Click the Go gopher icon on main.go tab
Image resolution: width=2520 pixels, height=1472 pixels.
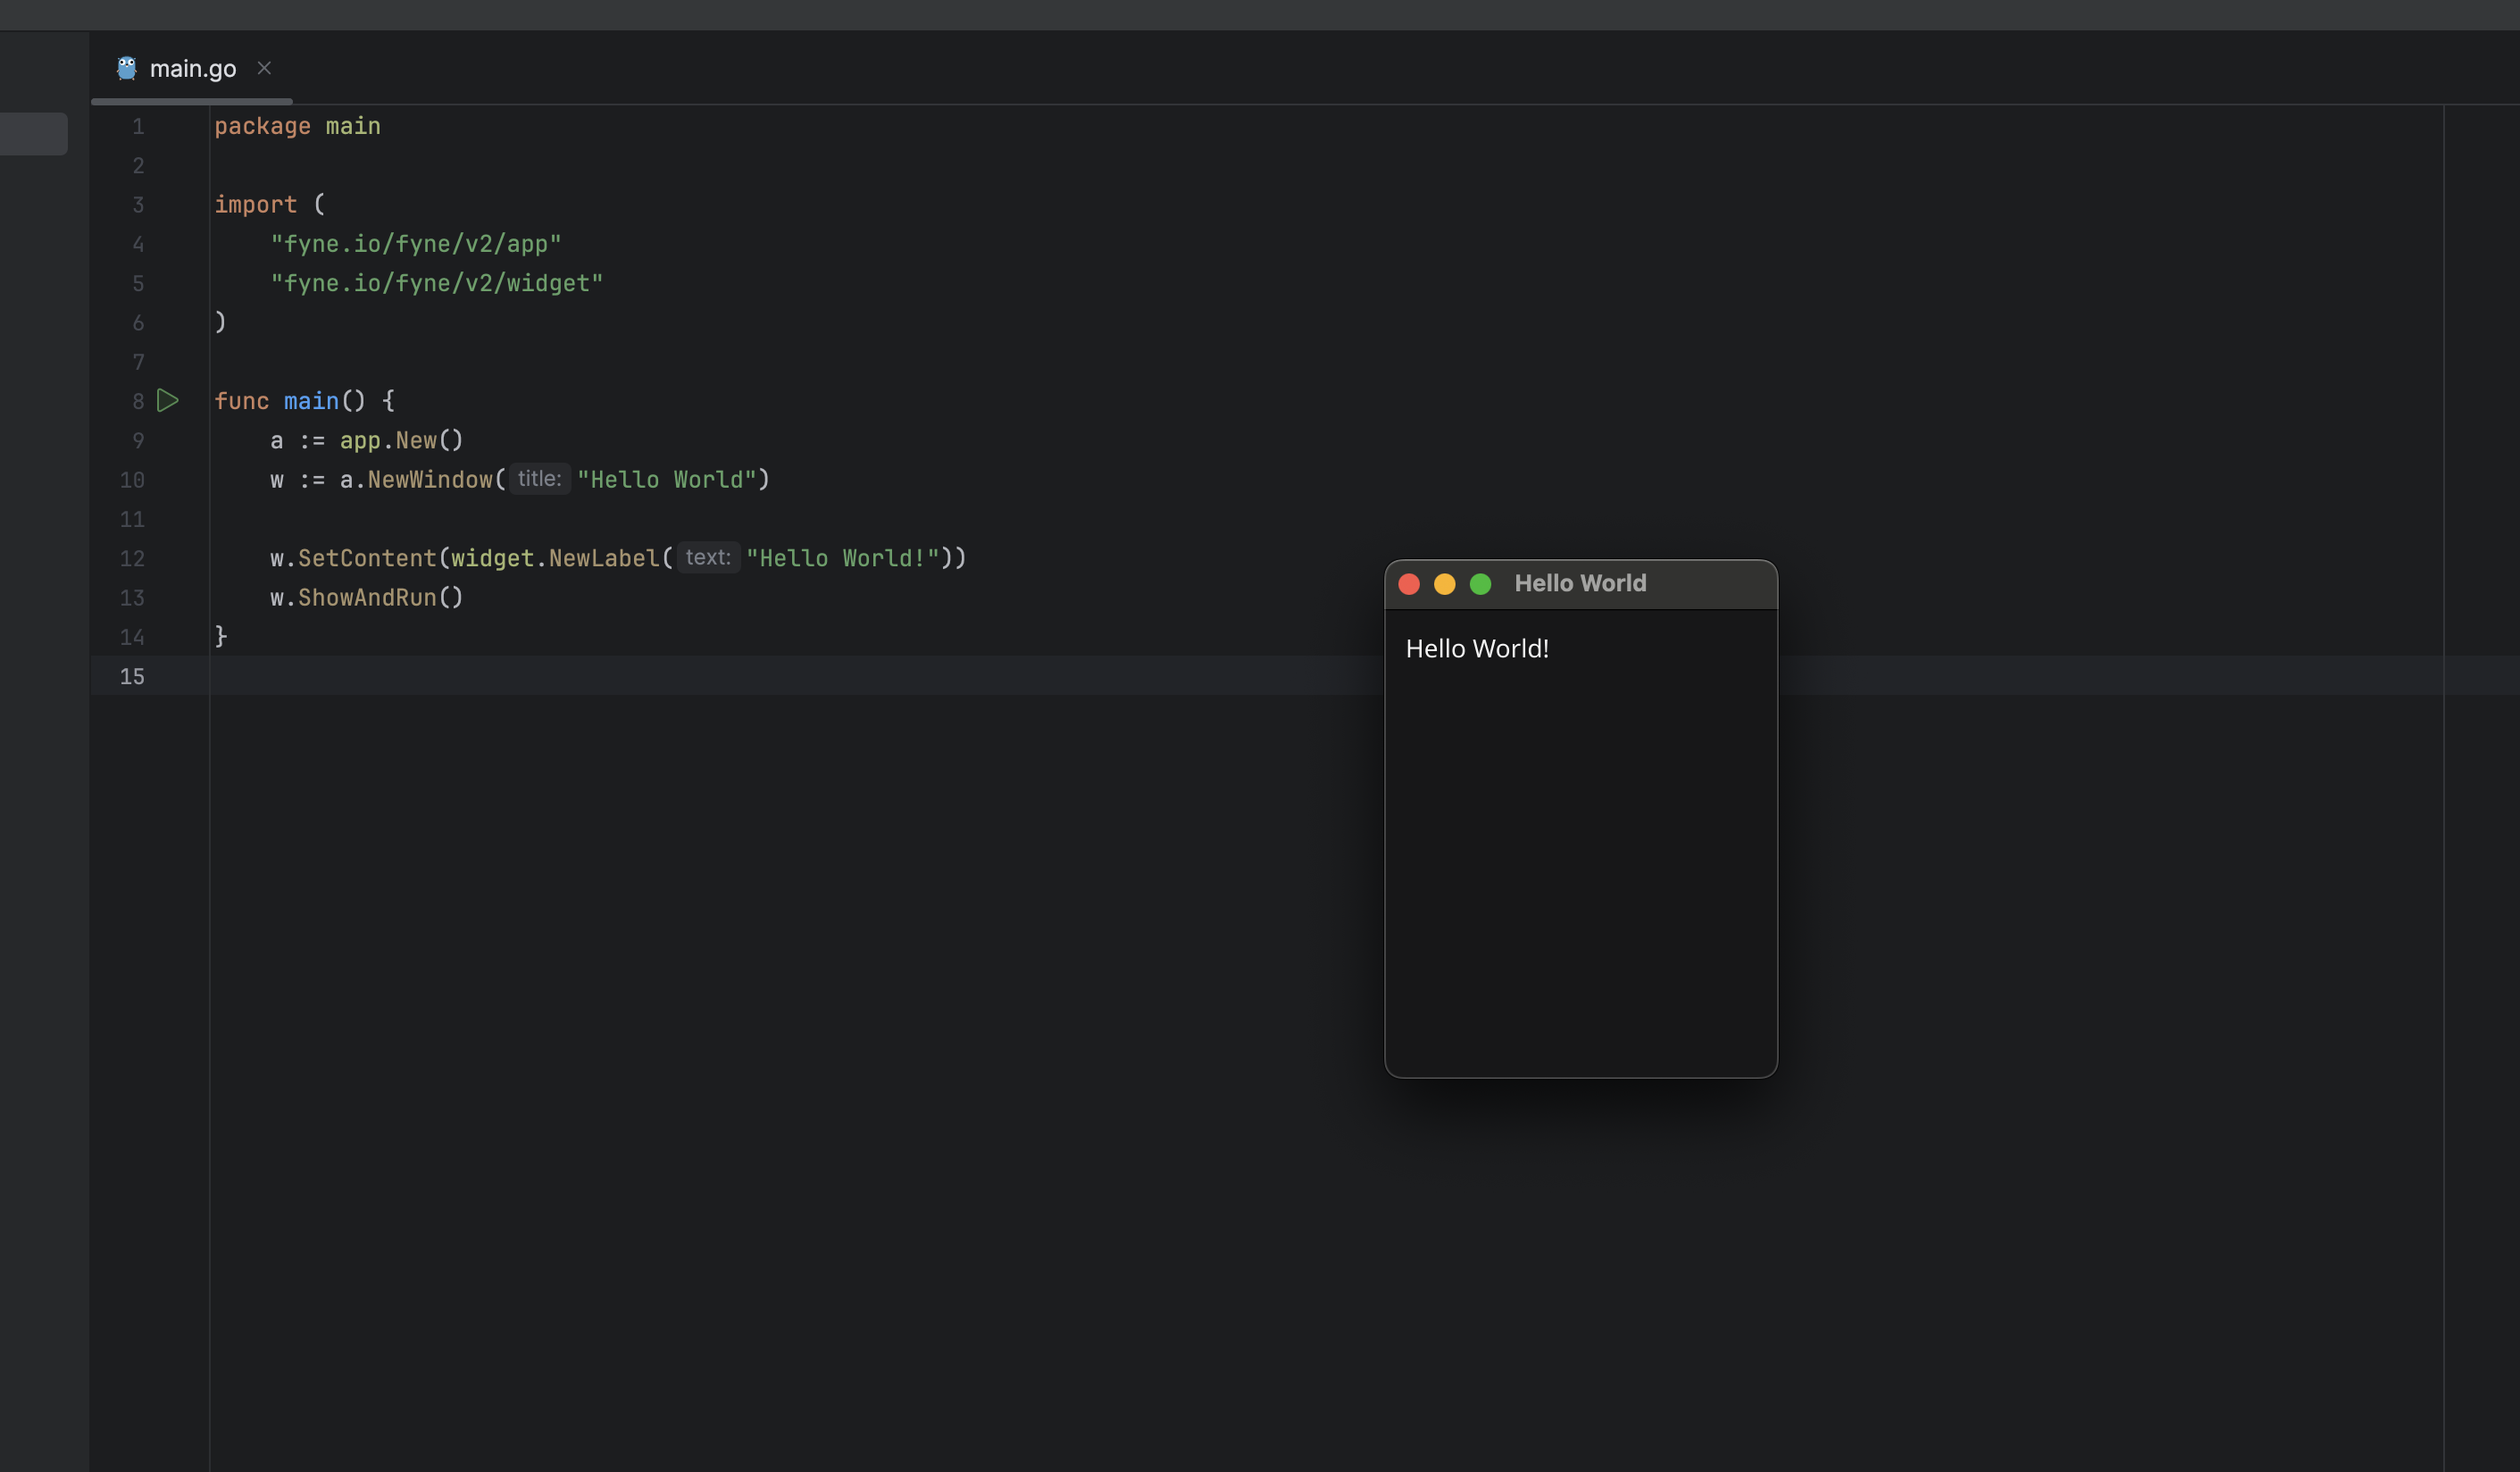(x=126, y=68)
